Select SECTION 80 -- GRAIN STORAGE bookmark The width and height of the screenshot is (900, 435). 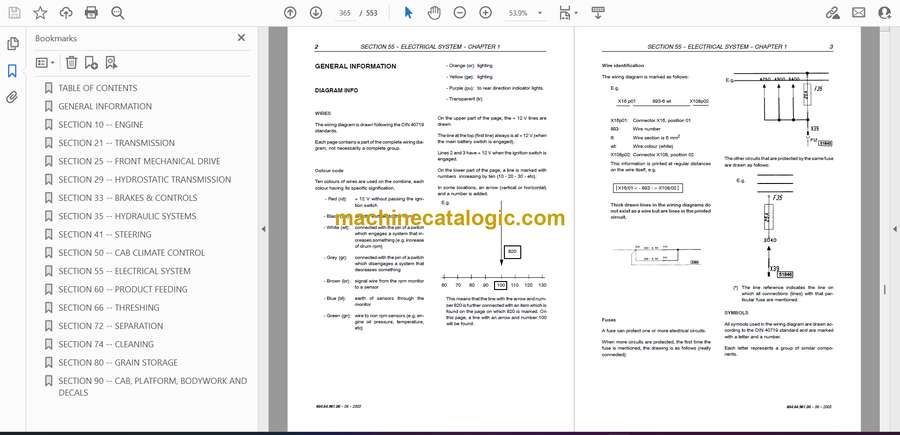pos(118,363)
